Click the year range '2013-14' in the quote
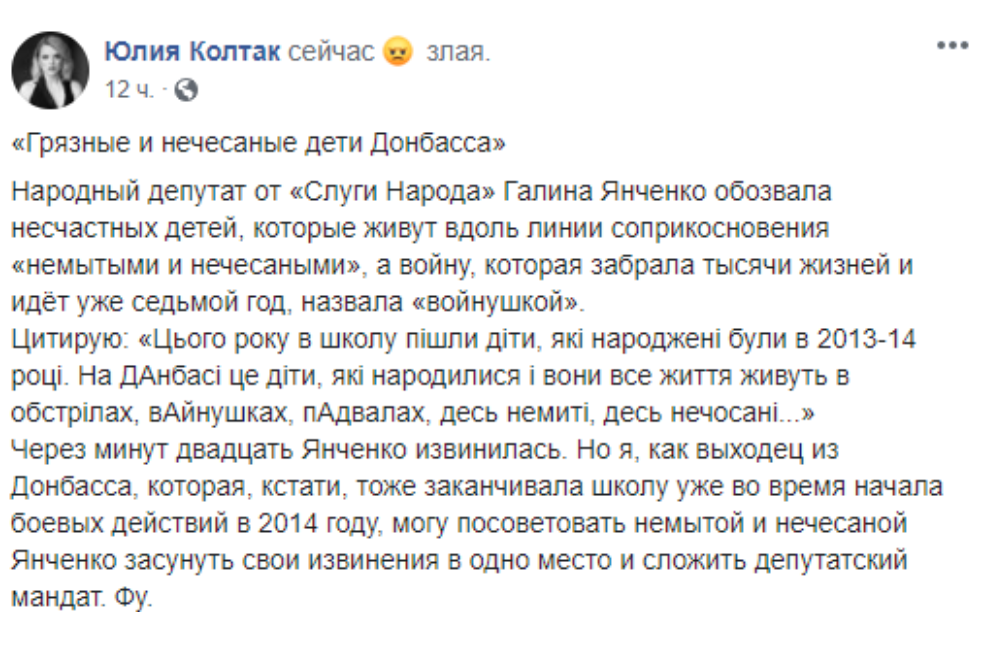994x646 pixels. pos(866,339)
